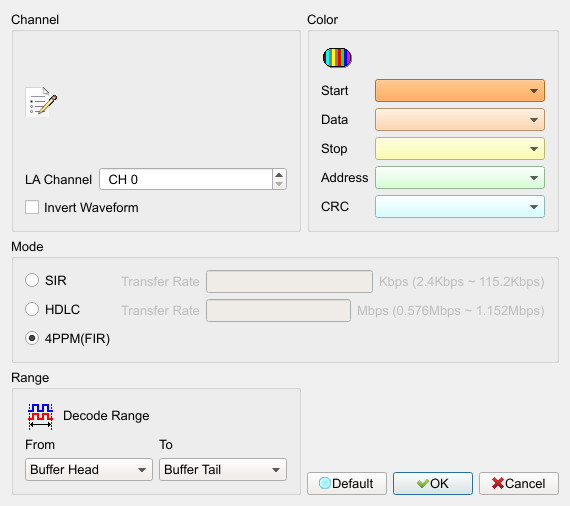Confirm settings with OK button

(x=433, y=483)
